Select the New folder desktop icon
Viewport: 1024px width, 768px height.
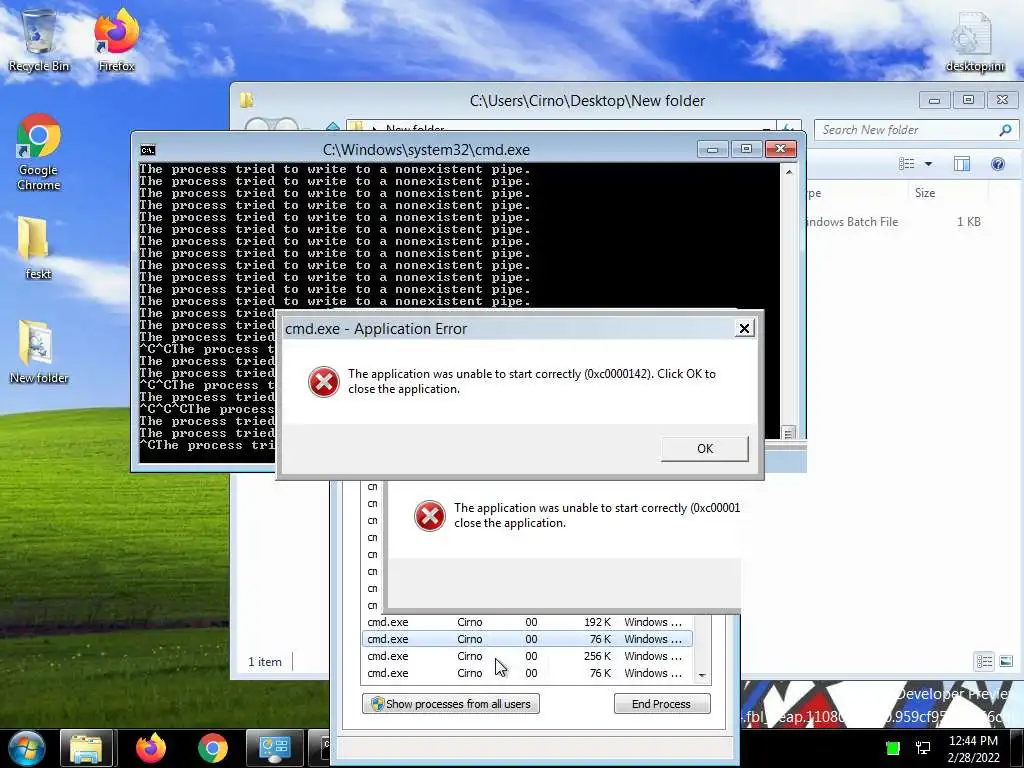tap(39, 351)
